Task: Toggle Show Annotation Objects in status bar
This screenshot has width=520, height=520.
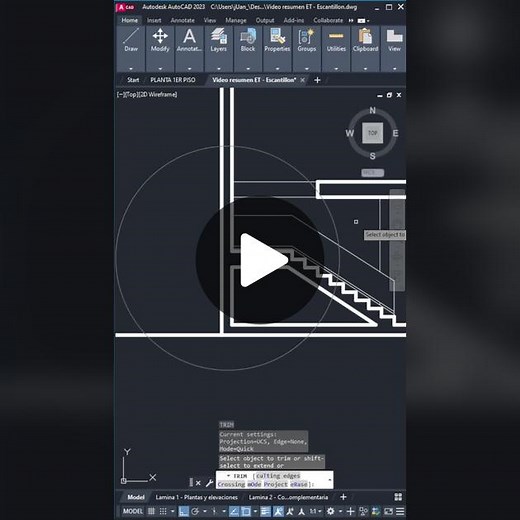Action: [278, 511]
